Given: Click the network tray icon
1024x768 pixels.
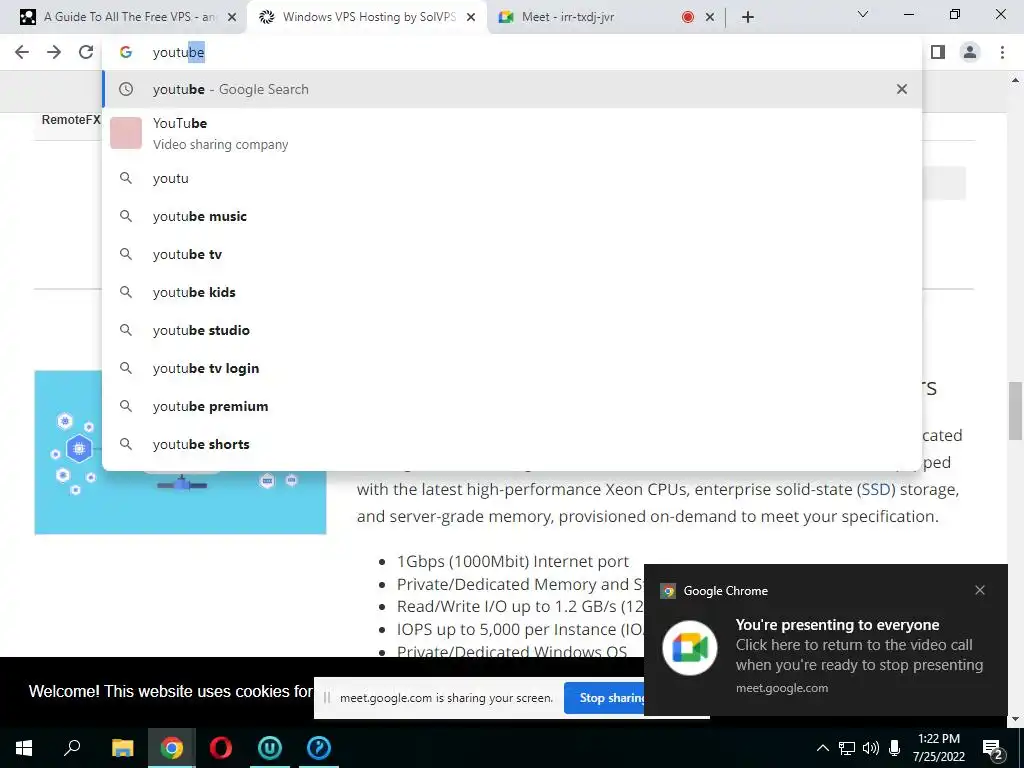Looking at the screenshot, I should (x=847, y=748).
